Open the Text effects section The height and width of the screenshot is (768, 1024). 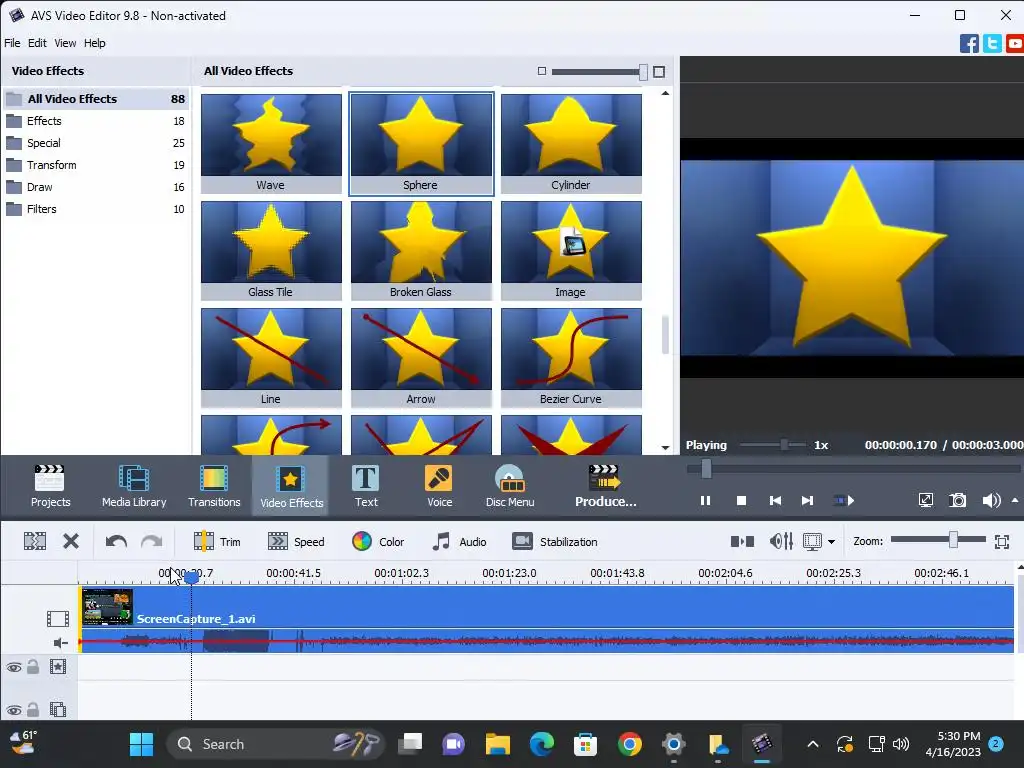(x=366, y=486)
